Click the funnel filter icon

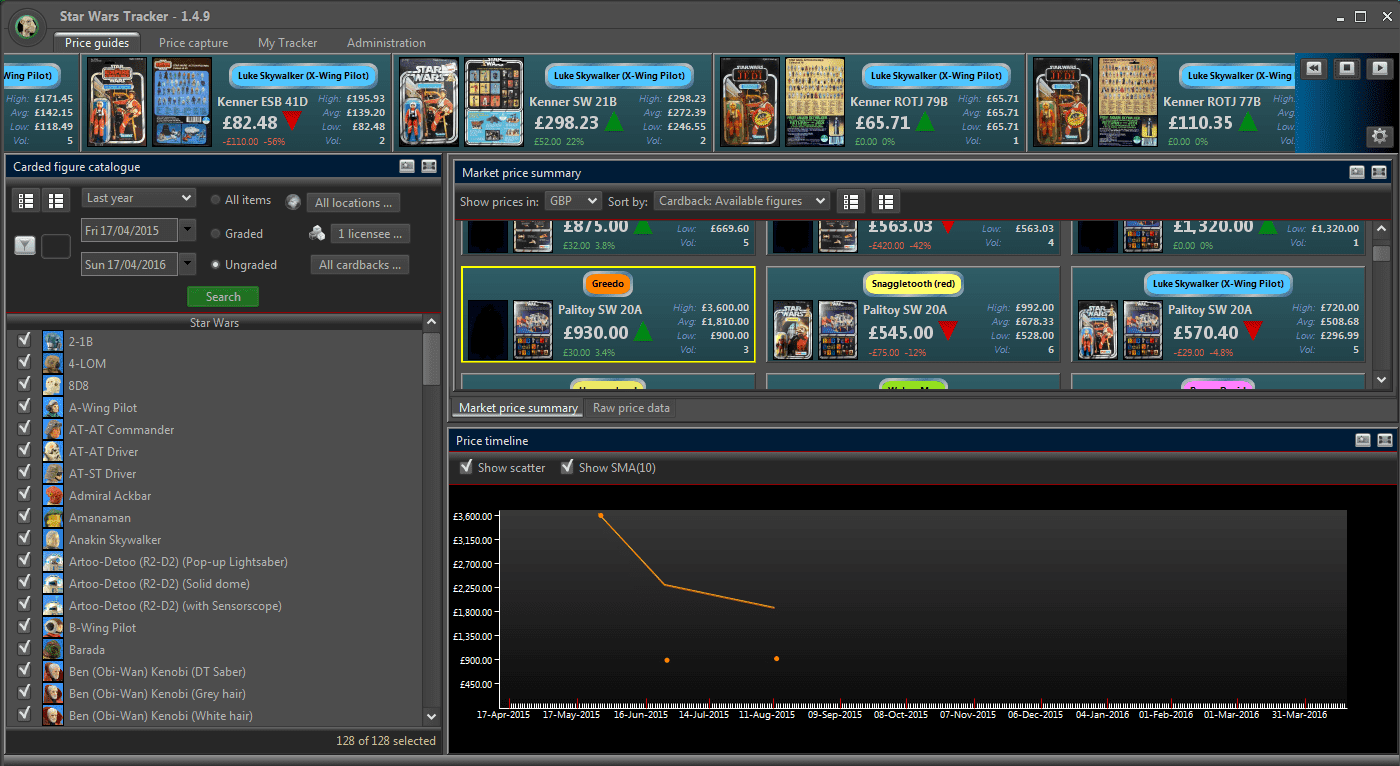[x=25, y=246]
